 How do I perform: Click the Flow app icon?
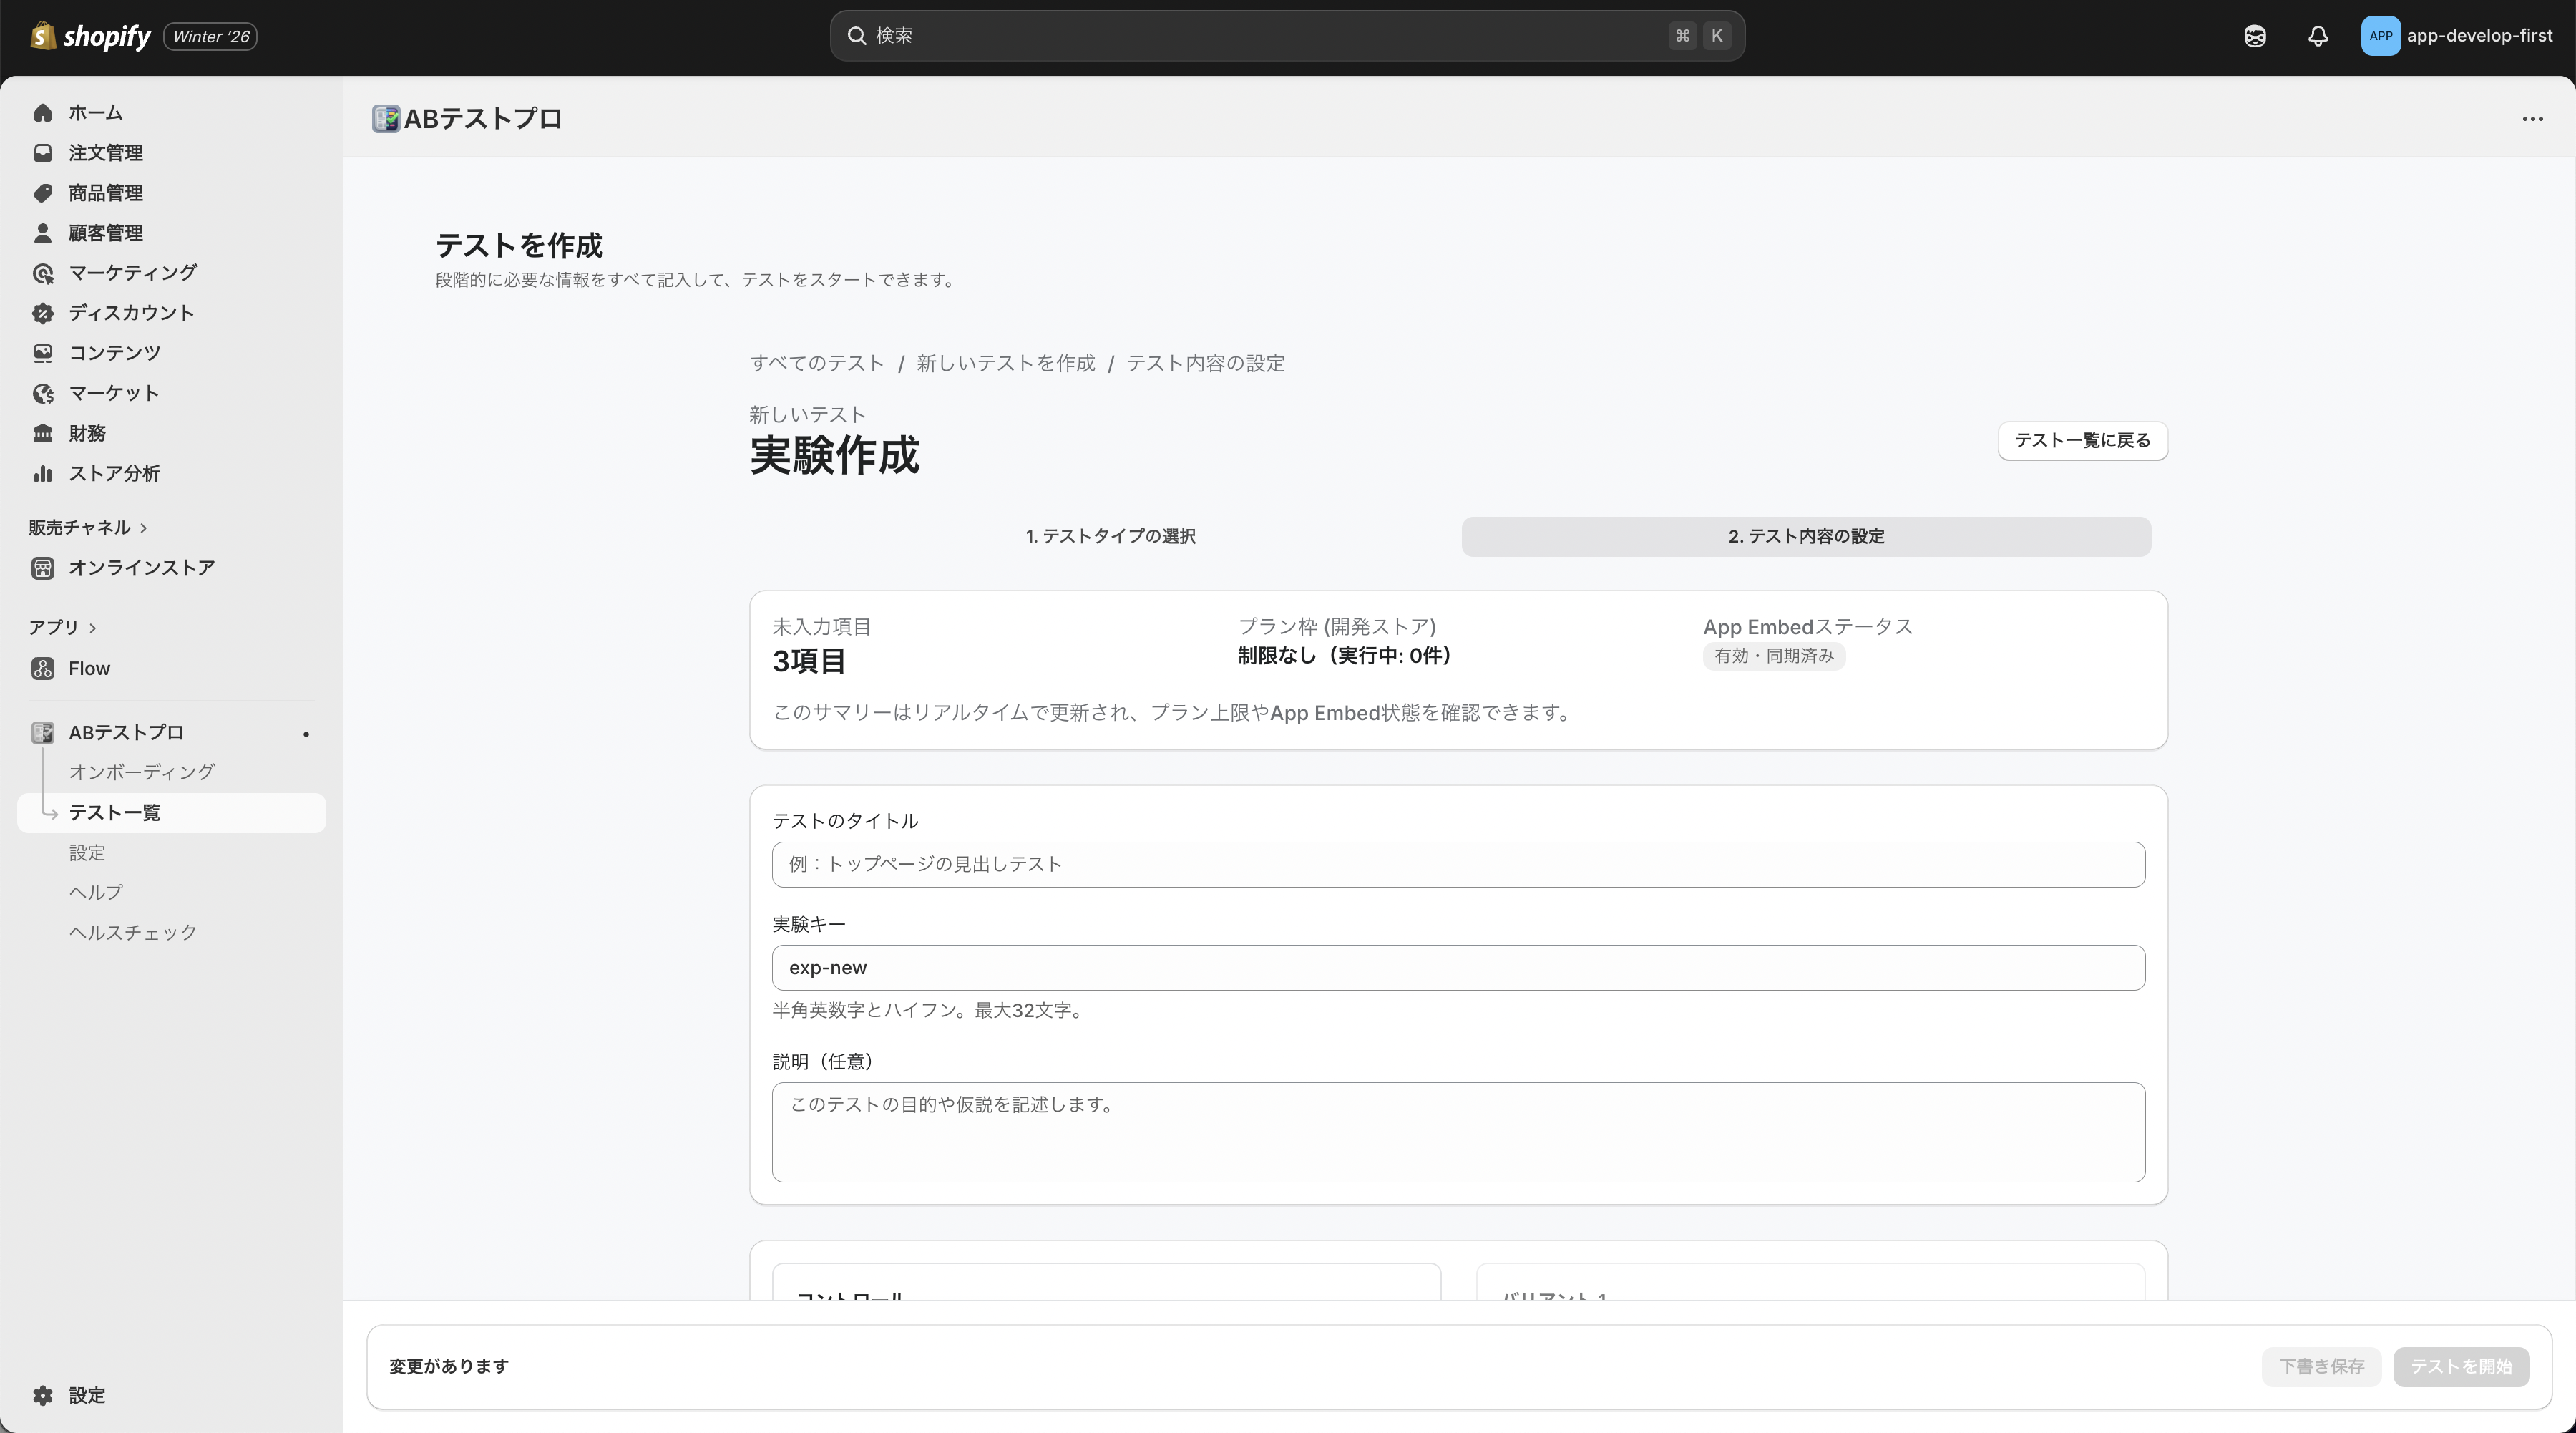[x=42, y=668]
